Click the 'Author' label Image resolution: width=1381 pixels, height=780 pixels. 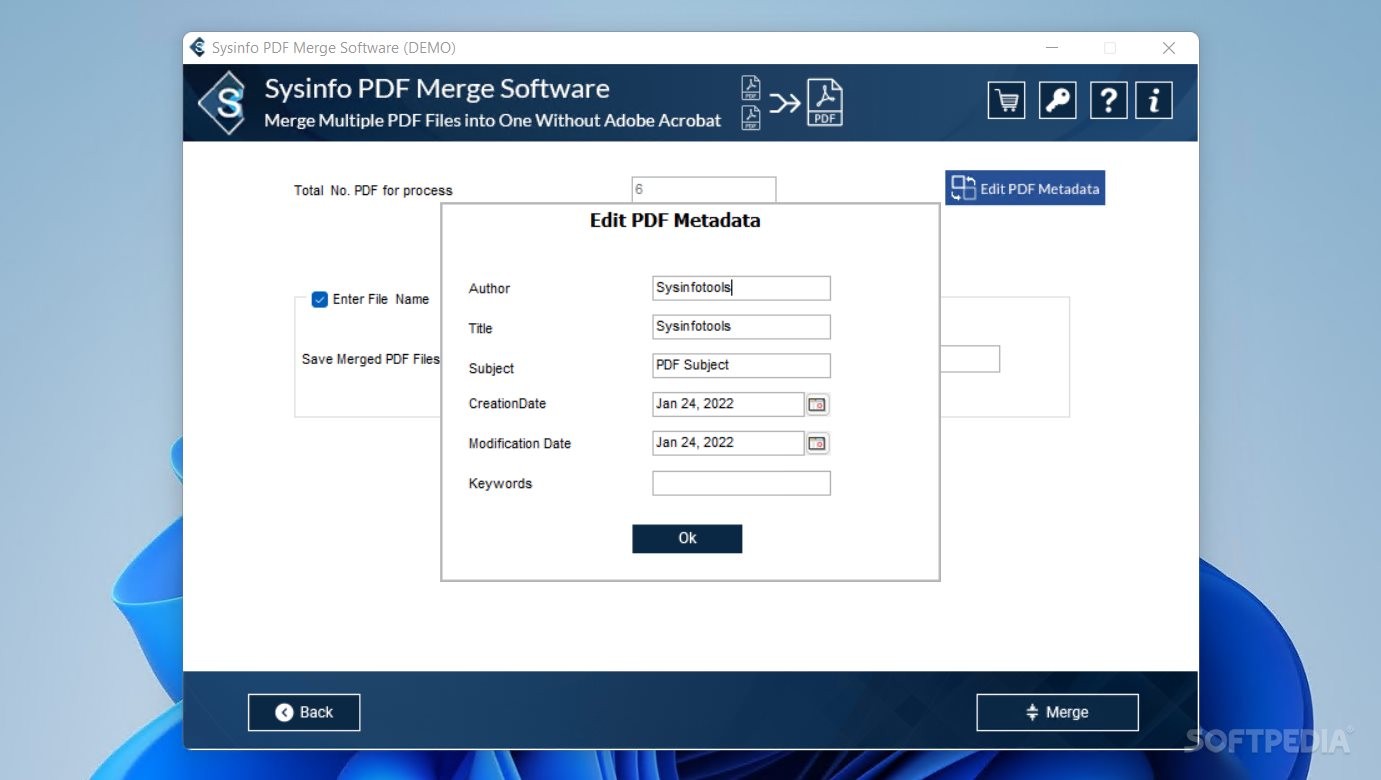tap(489, 288)
